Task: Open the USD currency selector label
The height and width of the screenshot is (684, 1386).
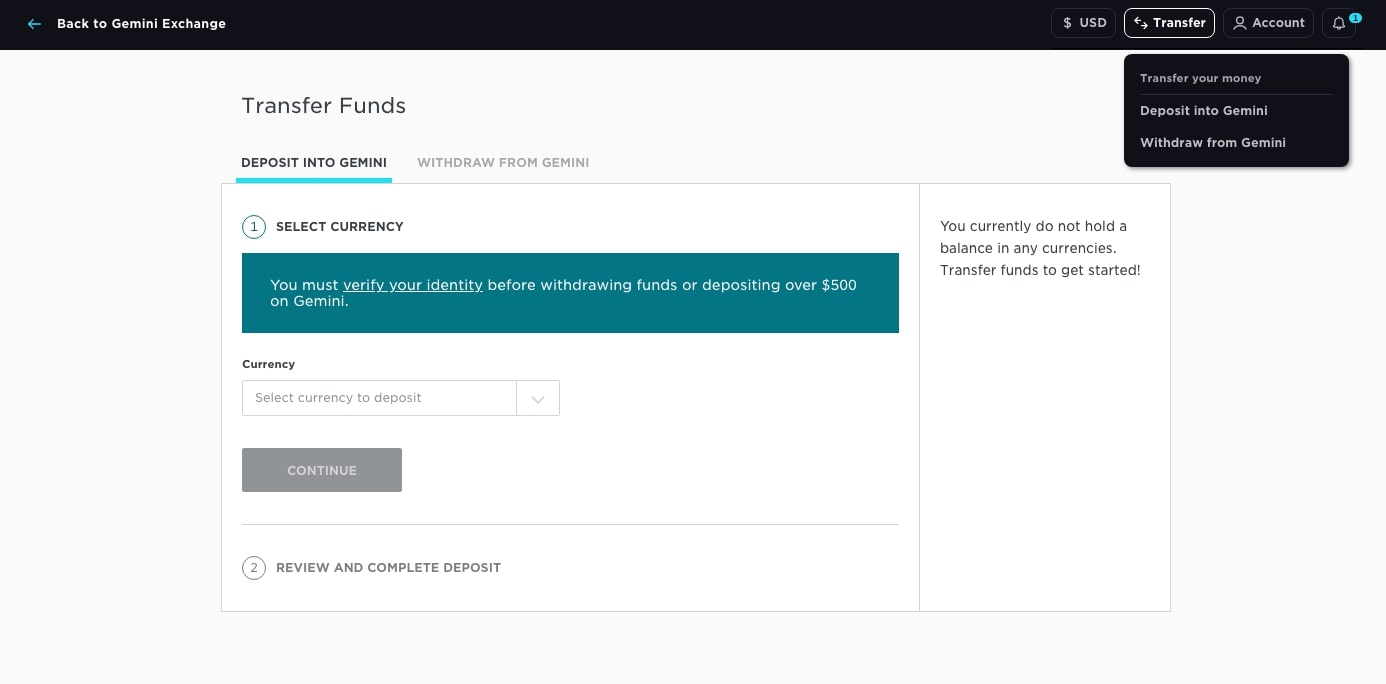Action: click(x=1093, y=23)
